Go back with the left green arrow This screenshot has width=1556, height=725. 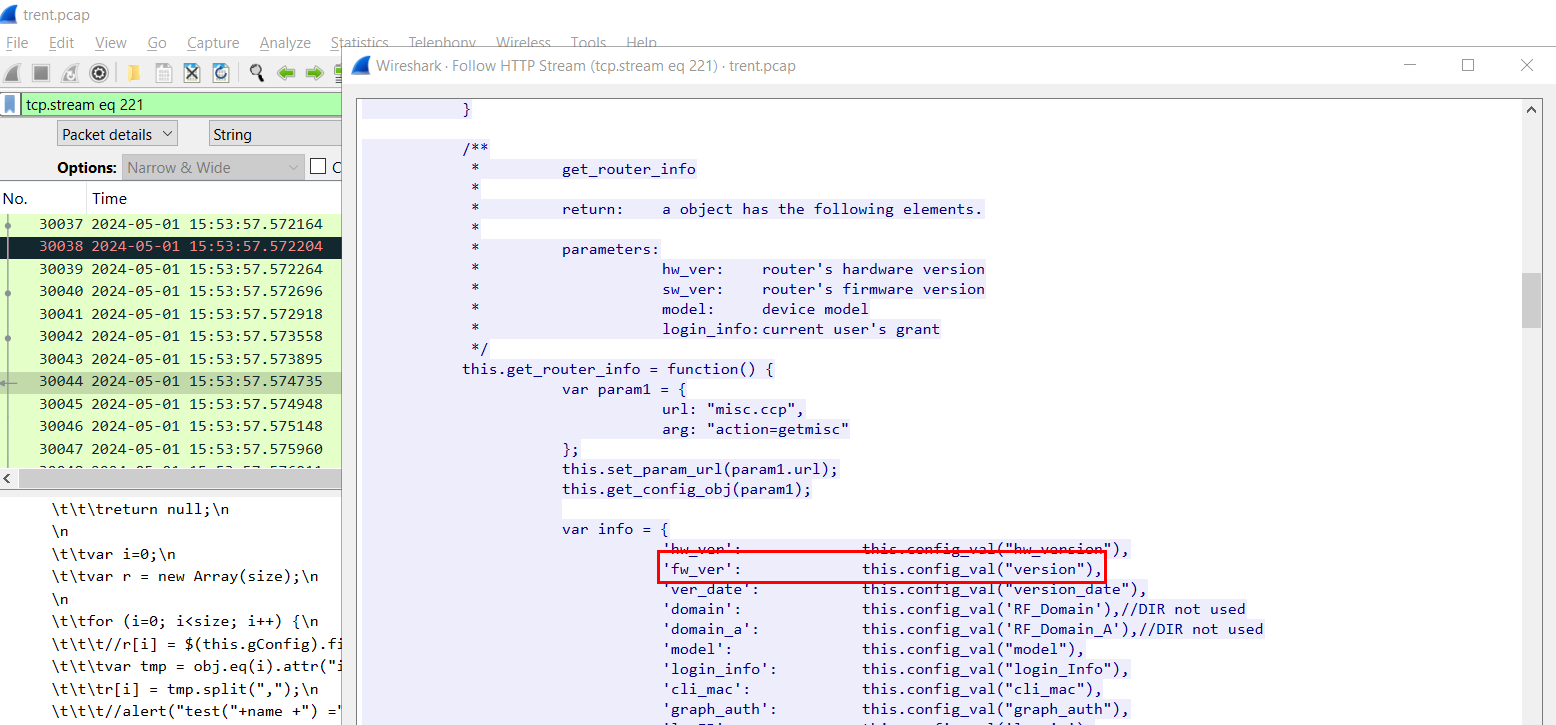coord(286,73)
